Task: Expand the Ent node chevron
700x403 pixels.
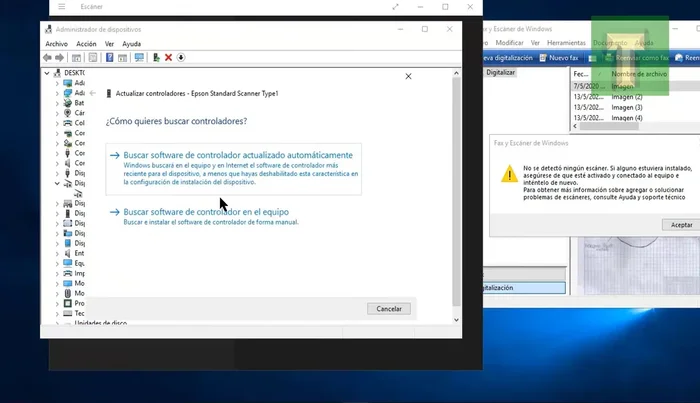Action: pos(57,253)
